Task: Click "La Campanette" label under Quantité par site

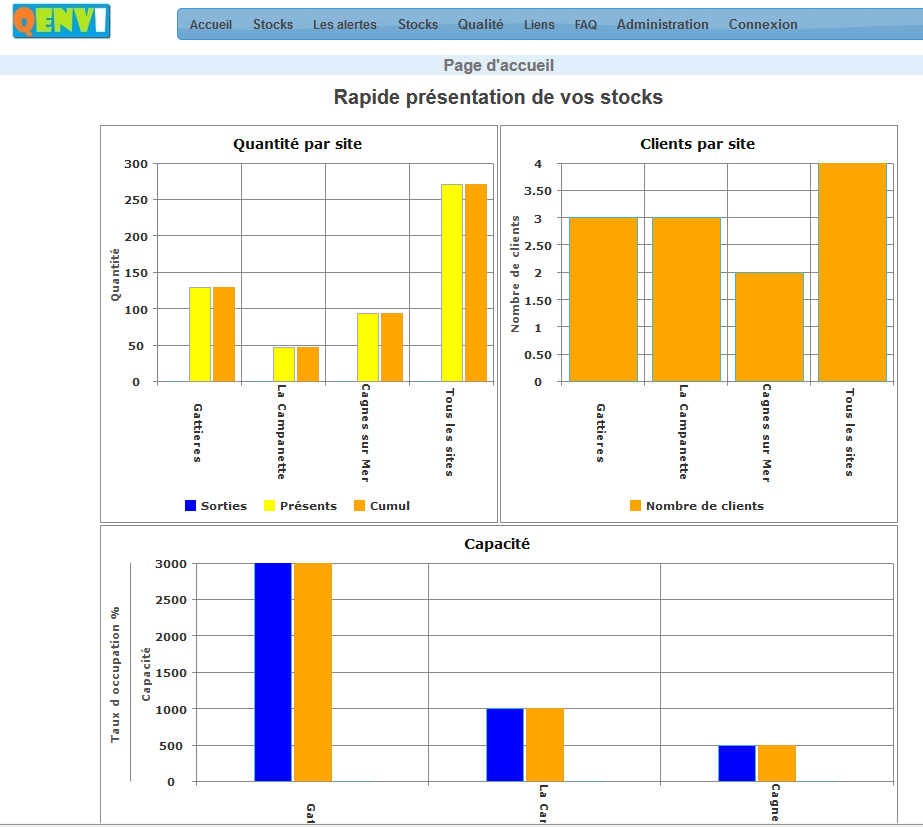Action: [x=281, y=431]
